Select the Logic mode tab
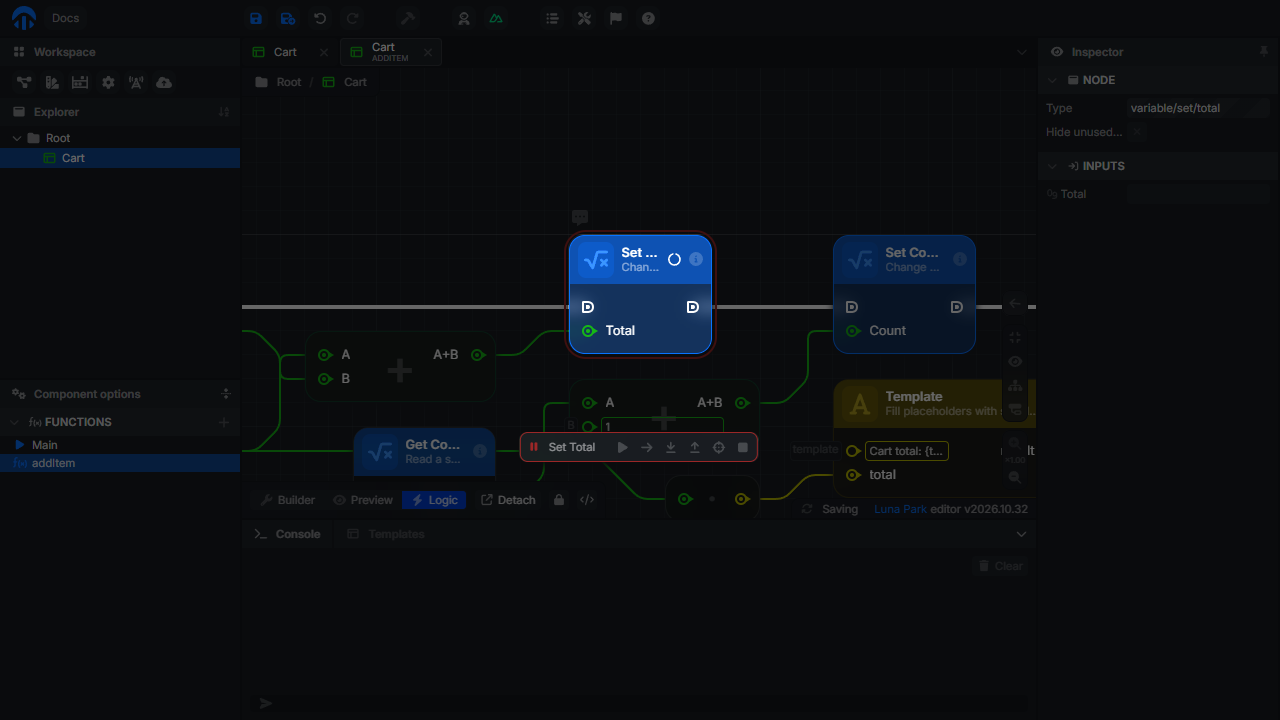This screenshot has height=720, width=1280. (434, 500)
